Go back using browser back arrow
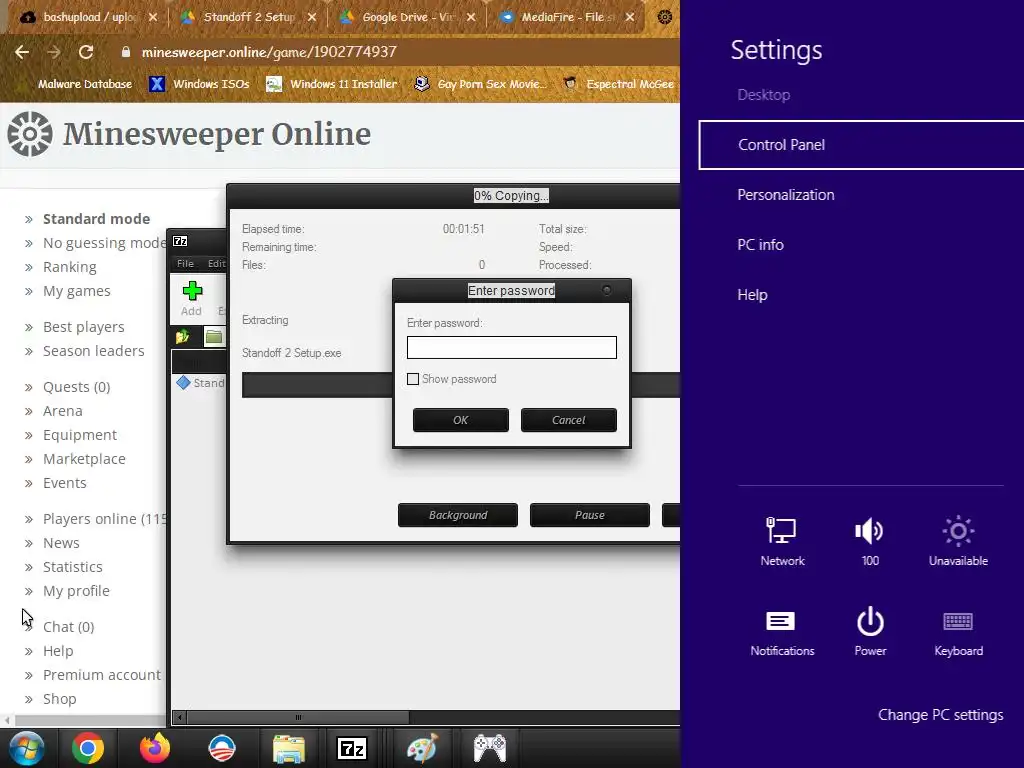 click(22, 52)
